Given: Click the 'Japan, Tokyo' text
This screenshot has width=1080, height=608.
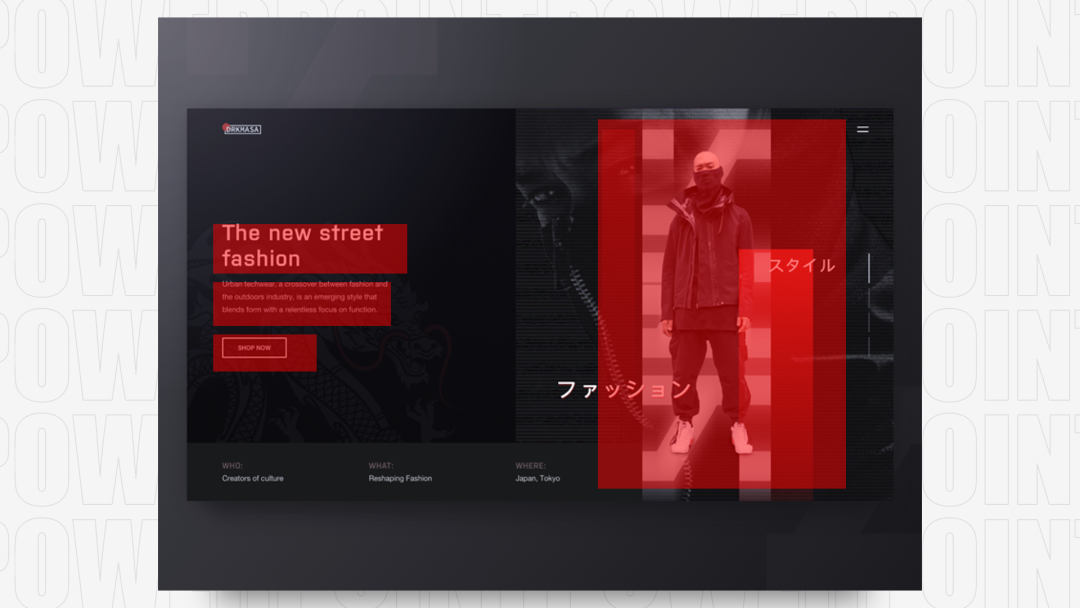Looking at the screenshot, I should pyautogui.click(x=537, y=478).
